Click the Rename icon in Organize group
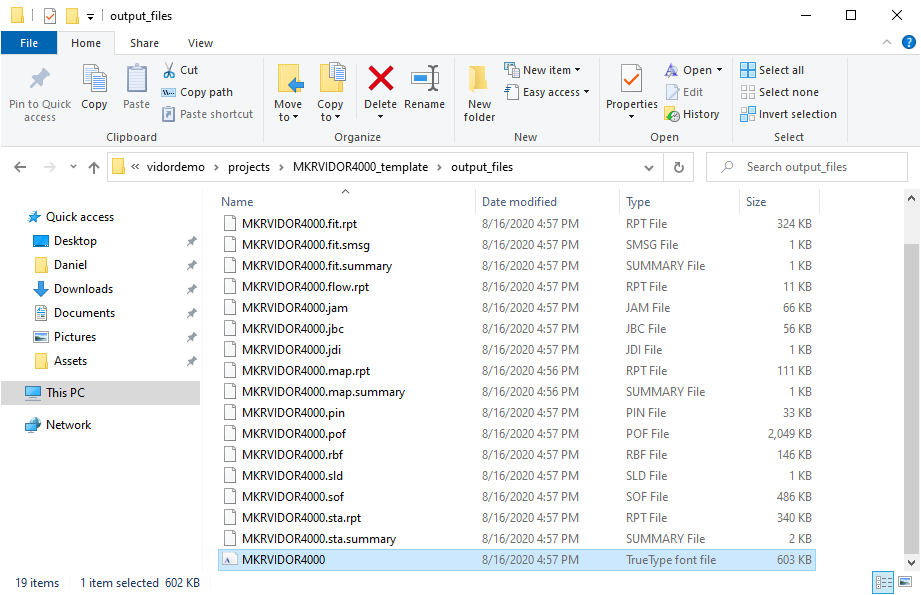Screen dimensions: 921x595 pos(425,80)
